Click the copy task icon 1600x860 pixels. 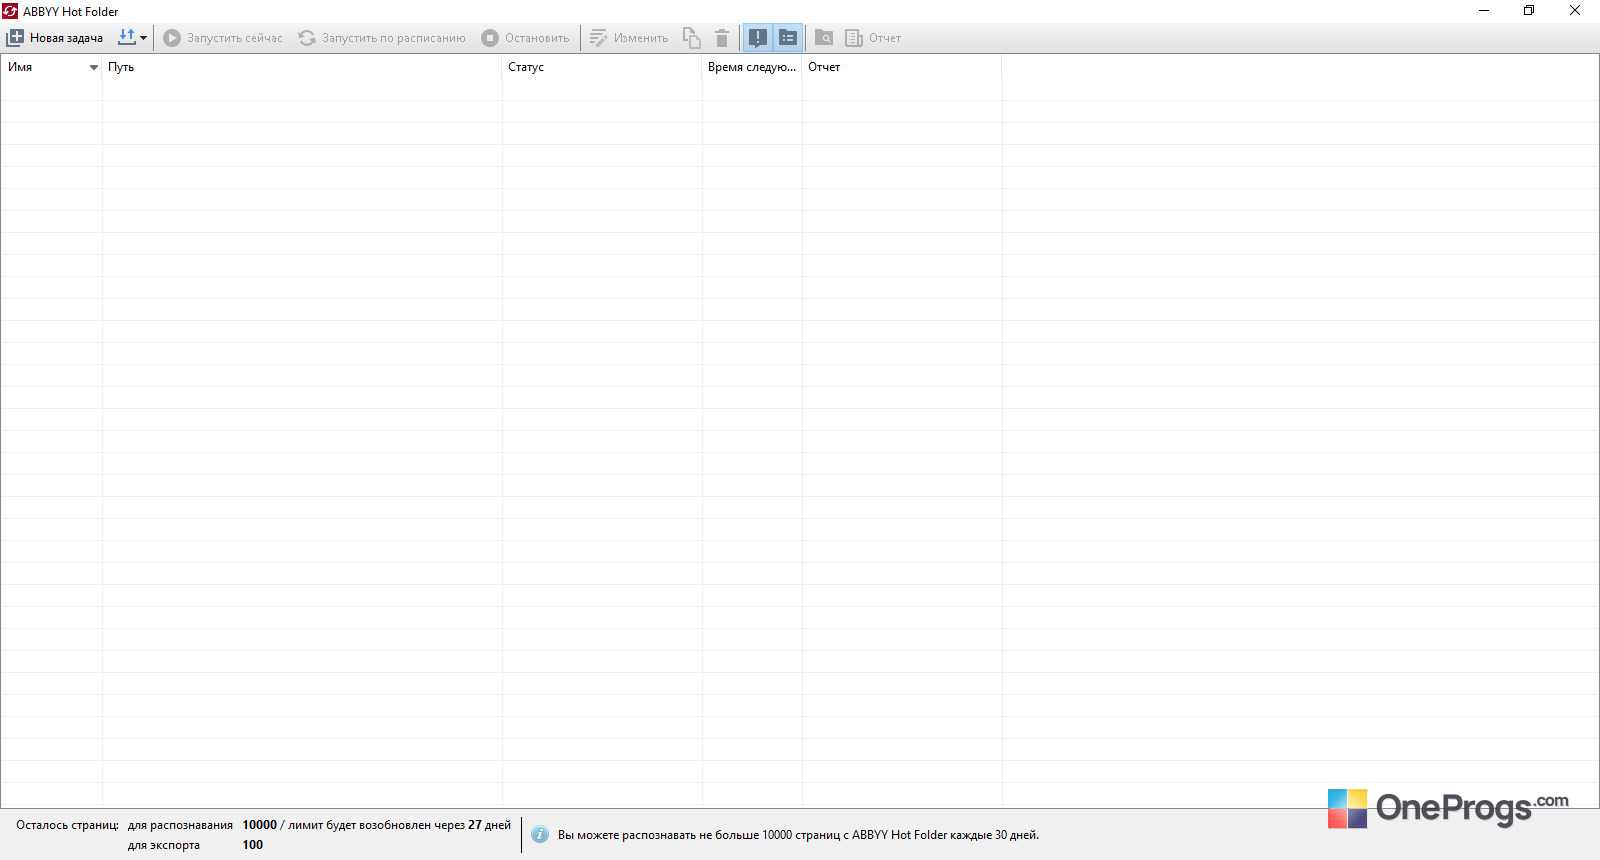pos(691,38)
